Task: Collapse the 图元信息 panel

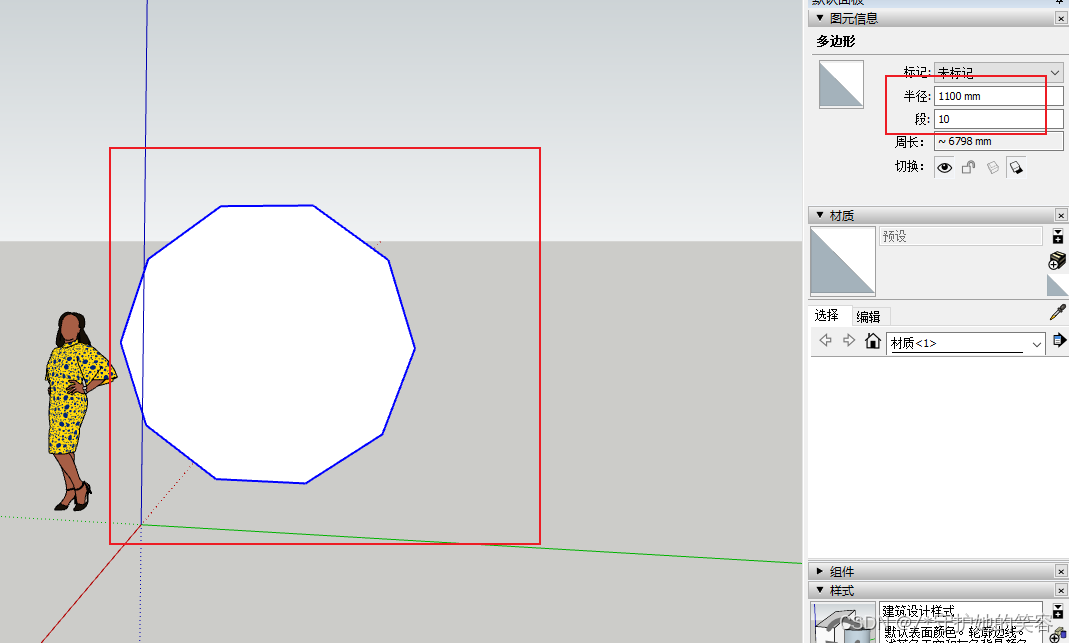Action: point(820,18)
